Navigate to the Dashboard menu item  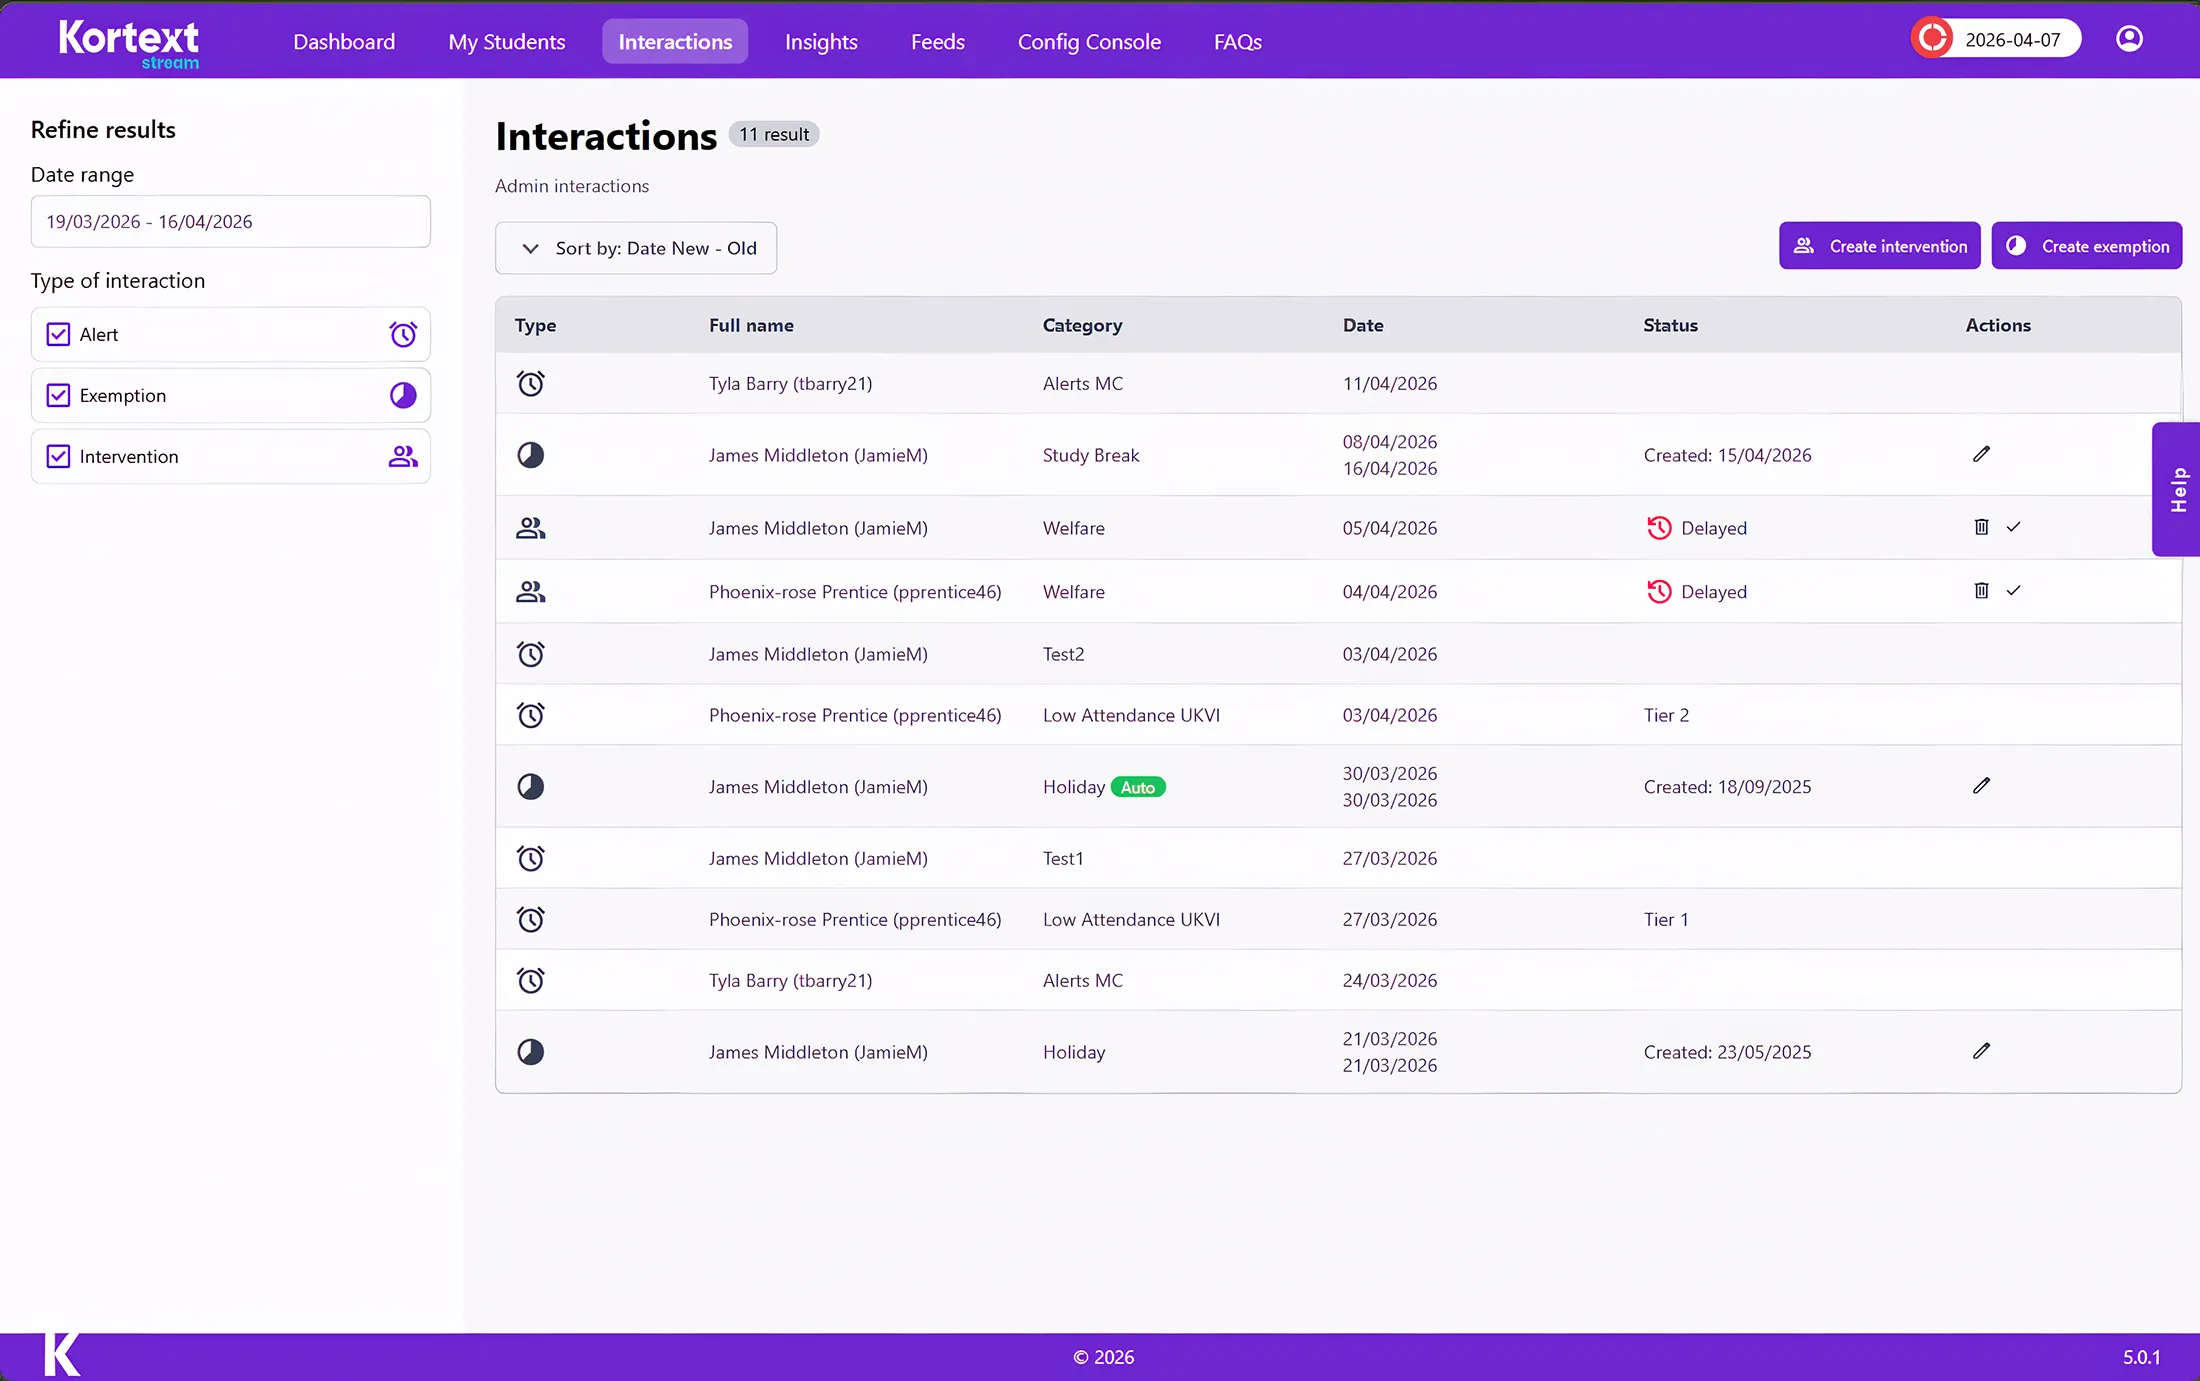(344, 41)
